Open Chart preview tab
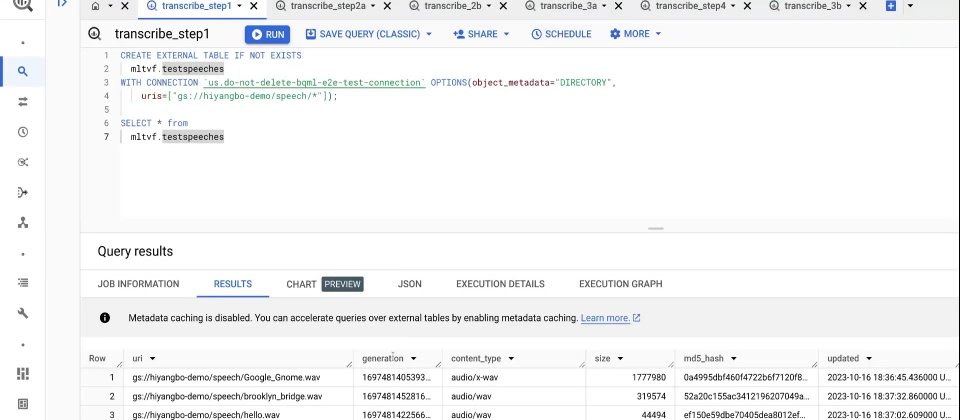960x420 pixels. click(324, 284)
